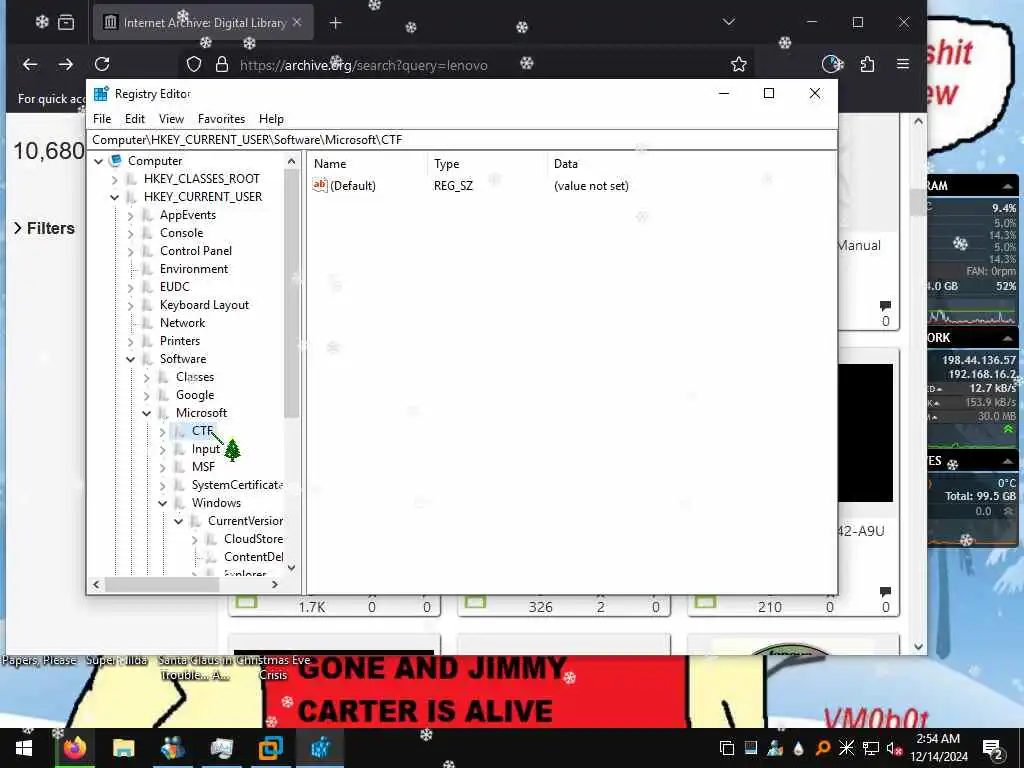
Task: Select the Printers key
Action: tap(180, 341)
